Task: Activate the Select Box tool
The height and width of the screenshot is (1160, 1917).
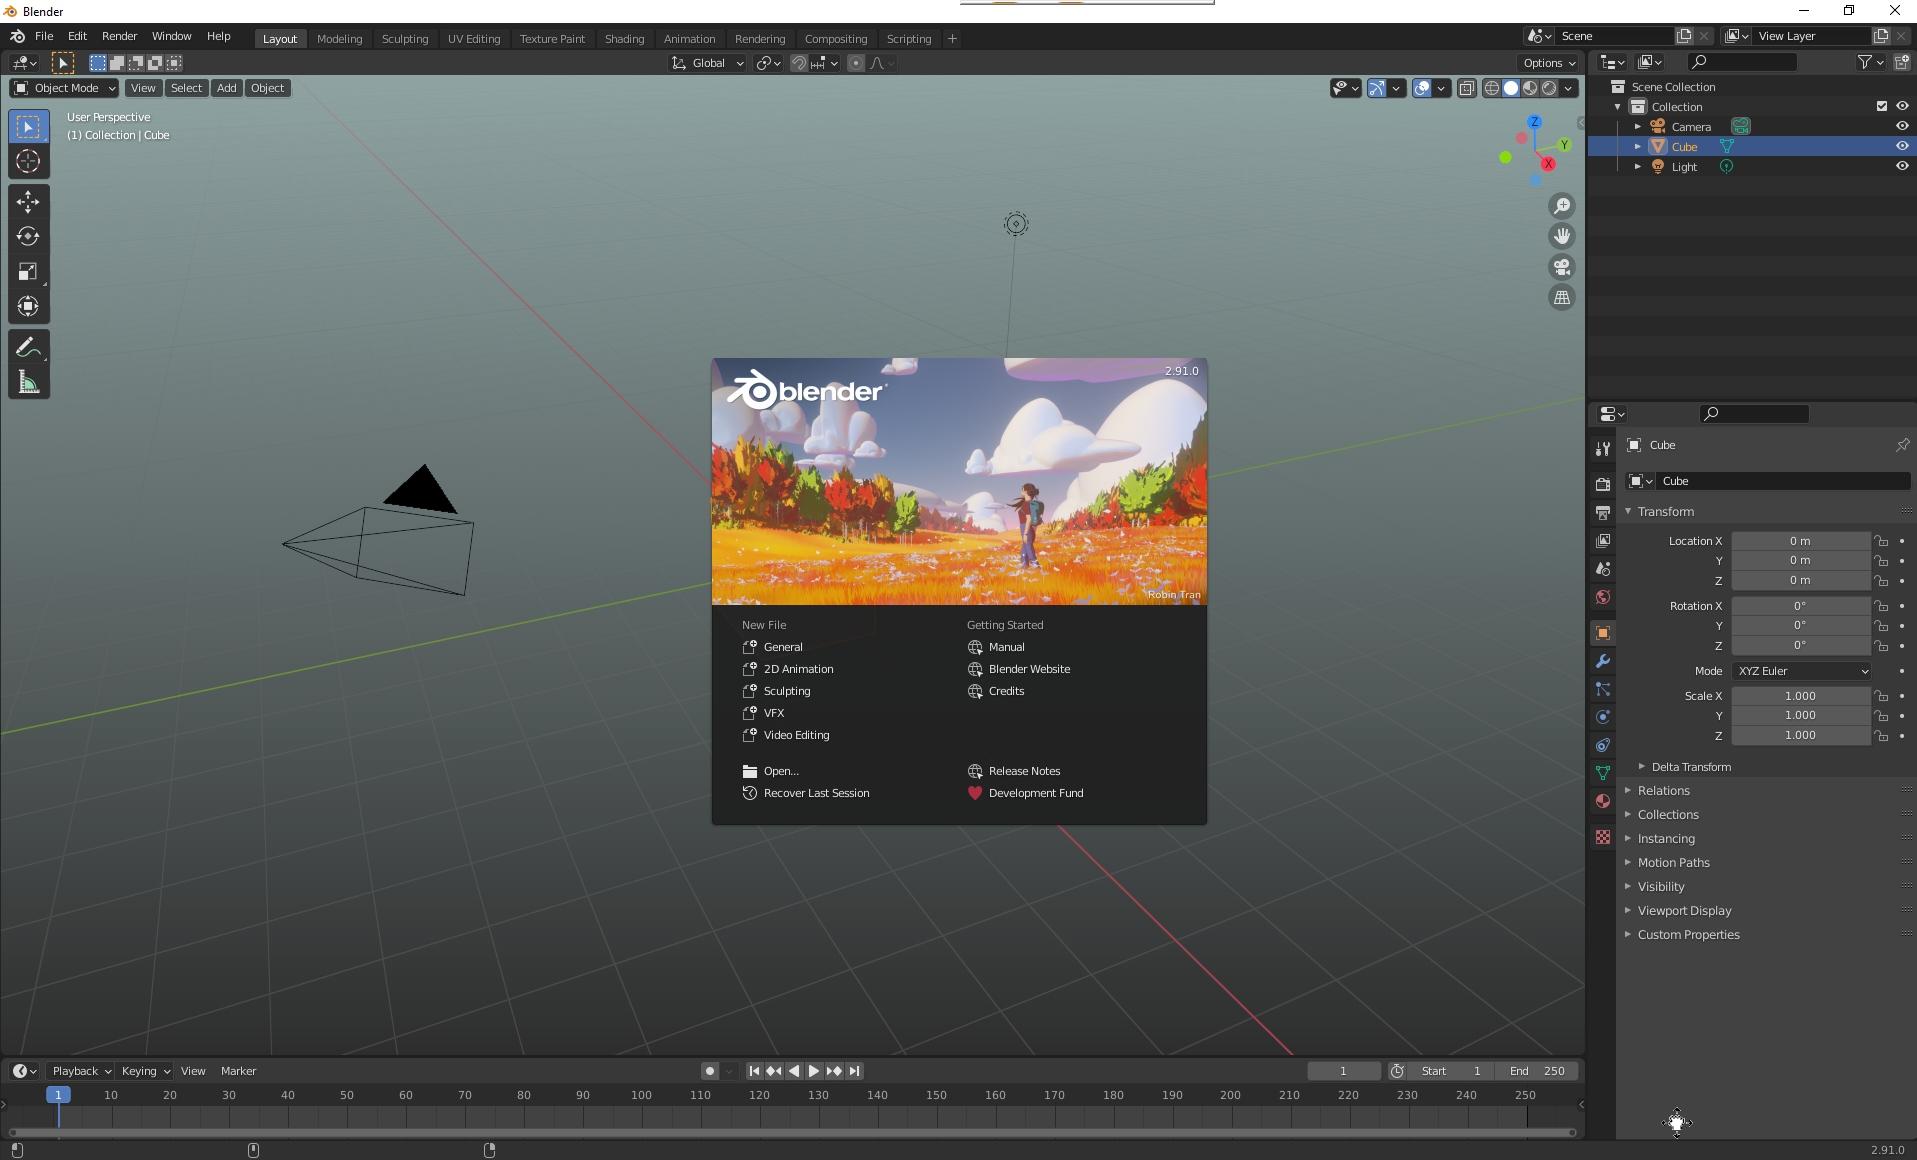Action: pos(28,127)
